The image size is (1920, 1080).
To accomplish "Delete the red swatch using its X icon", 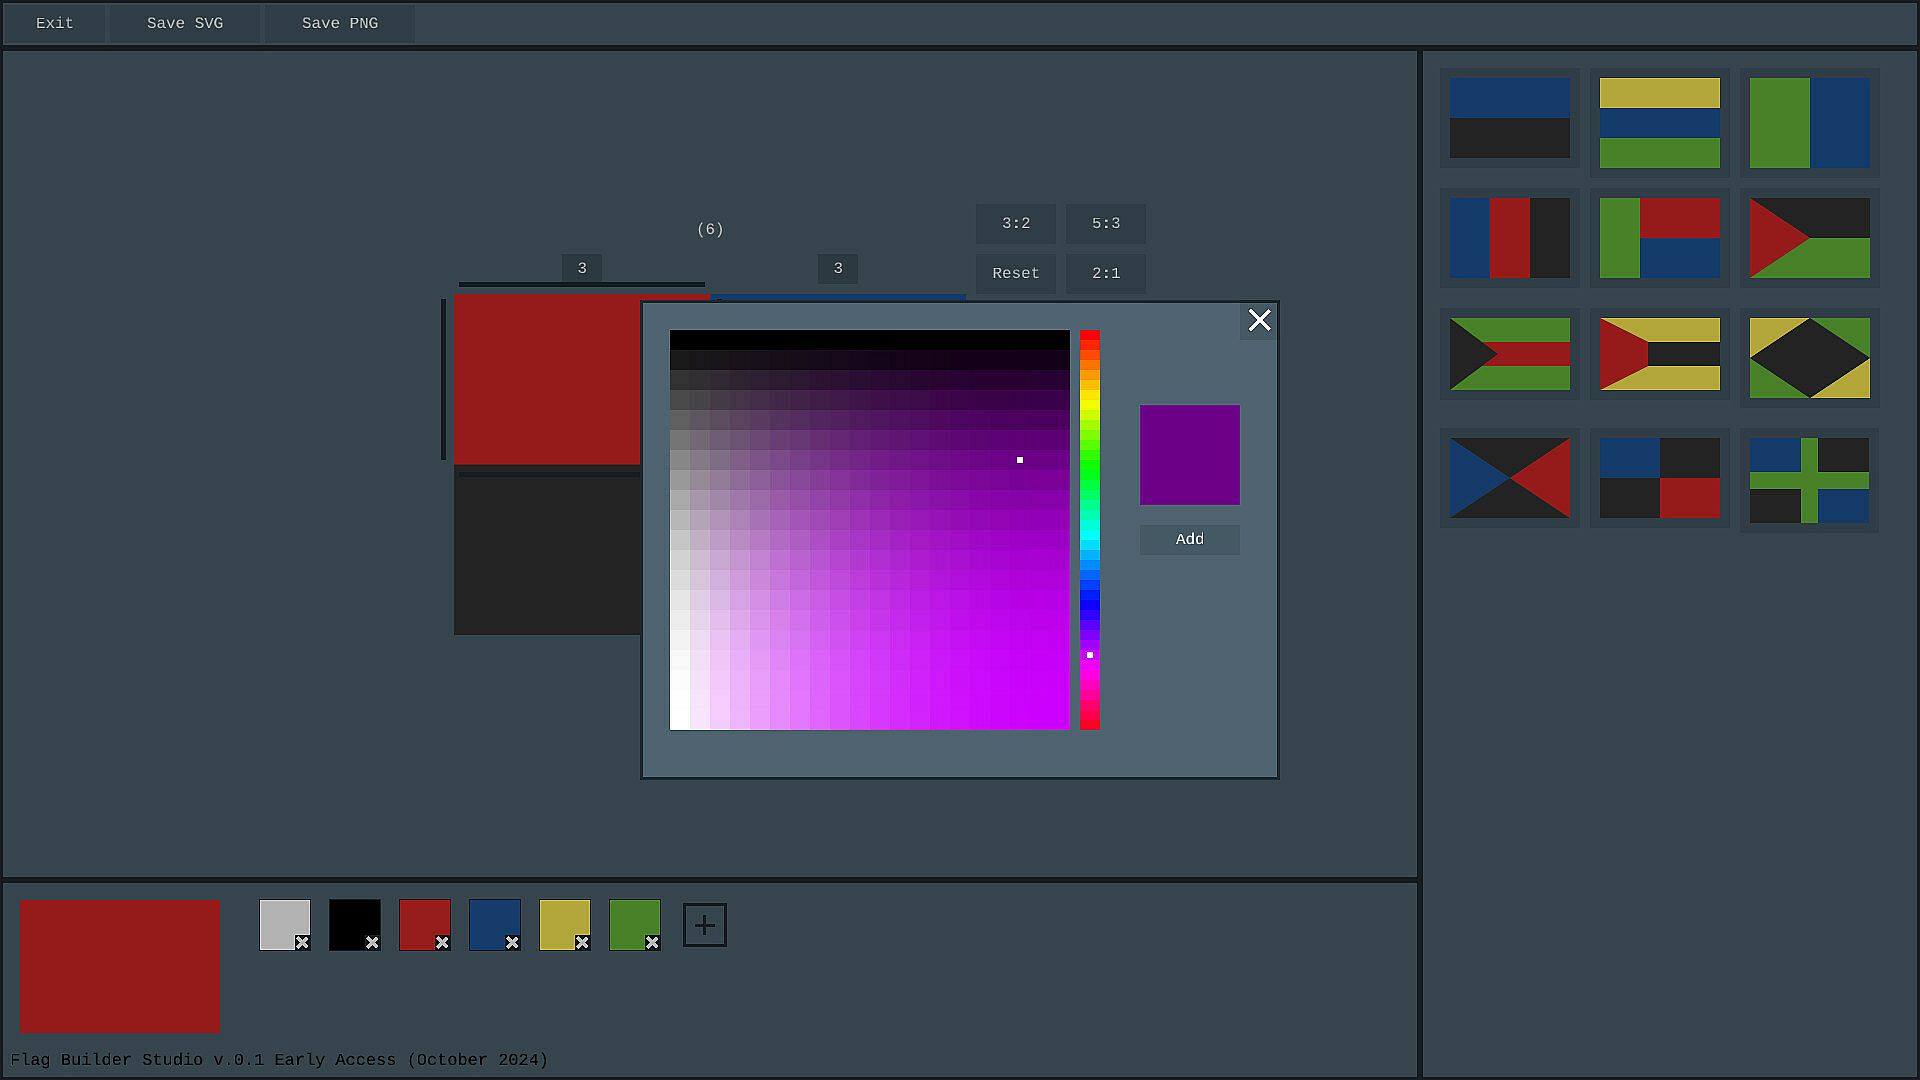I will point(442,942).
